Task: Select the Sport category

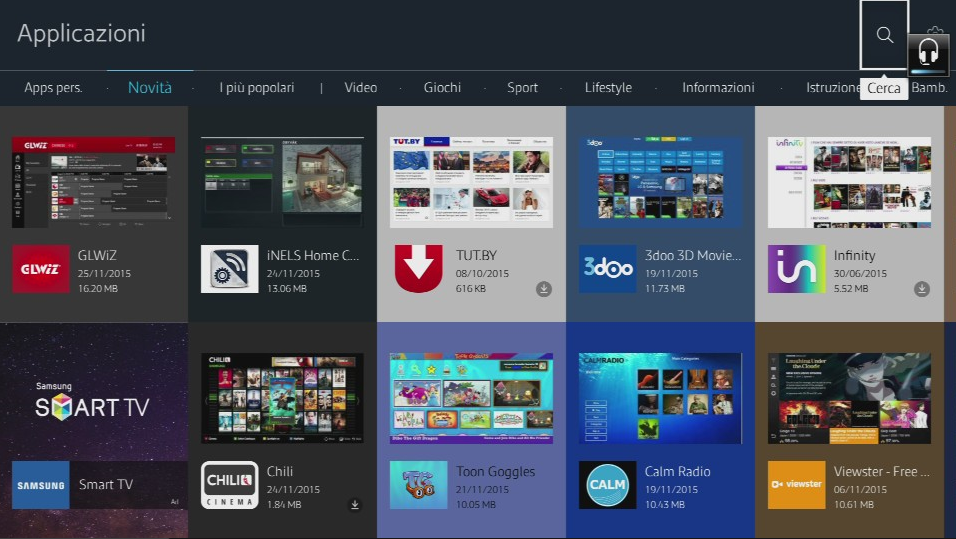Action: coord(523,88)
